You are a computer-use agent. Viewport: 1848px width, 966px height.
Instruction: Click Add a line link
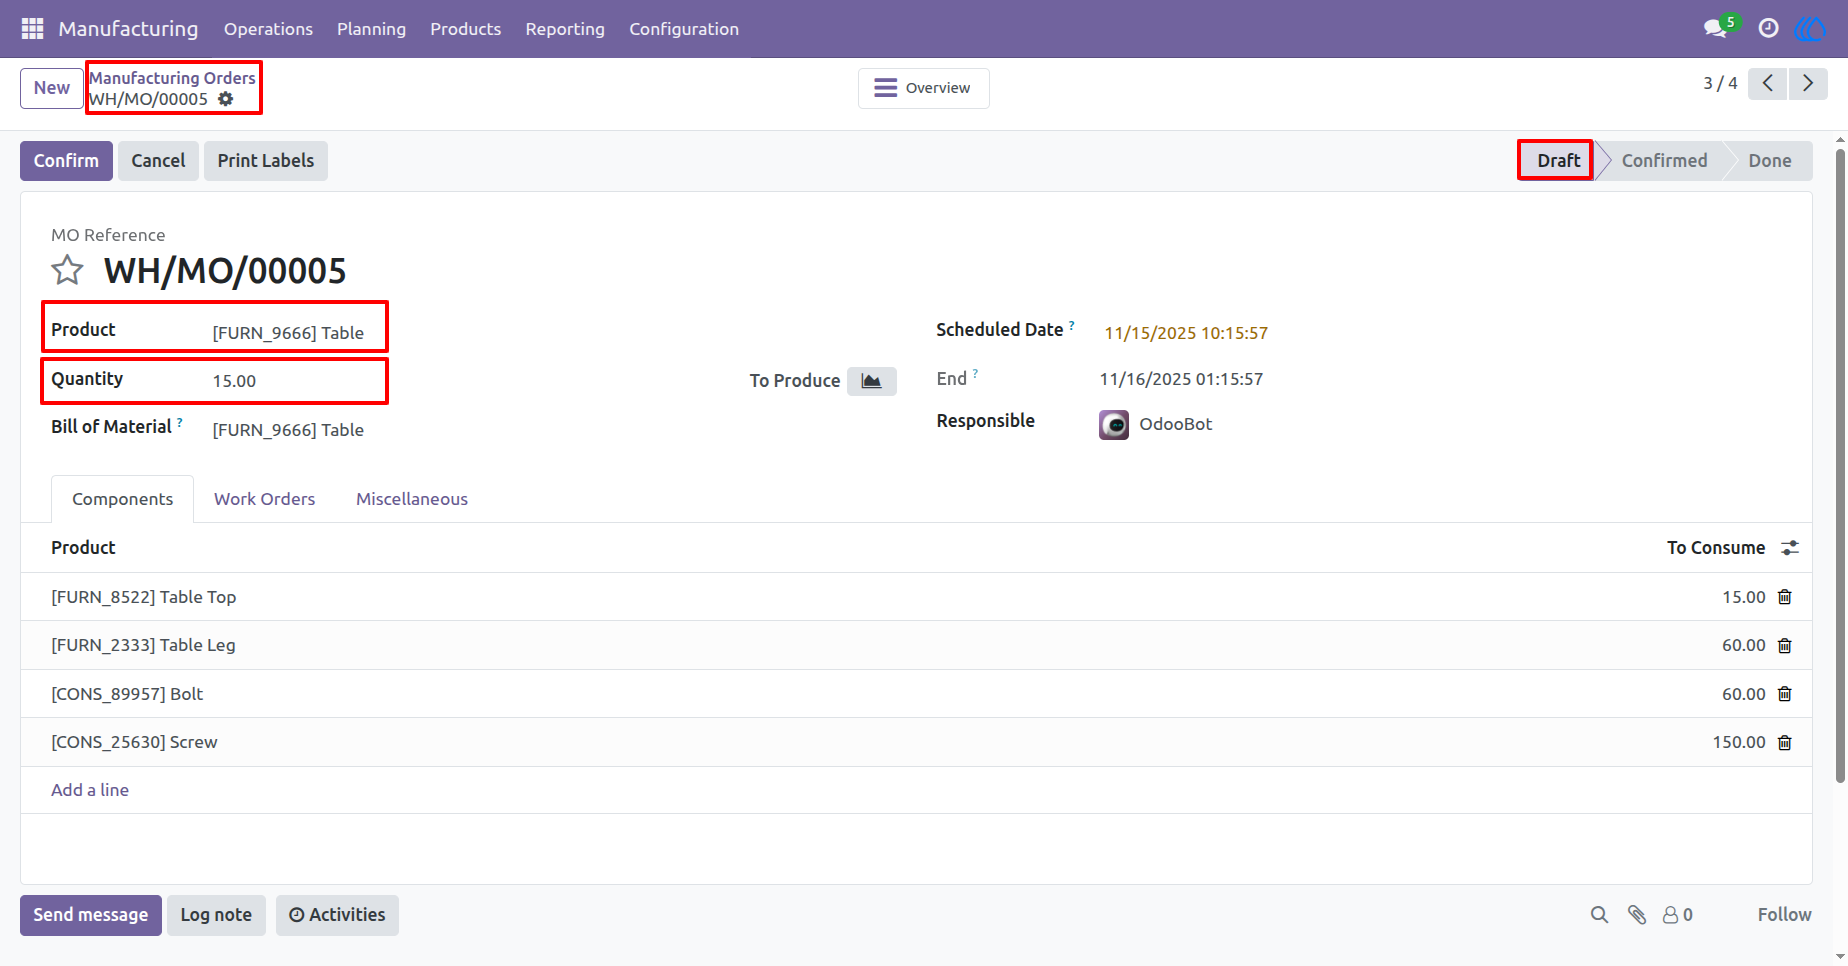(90, 790)
